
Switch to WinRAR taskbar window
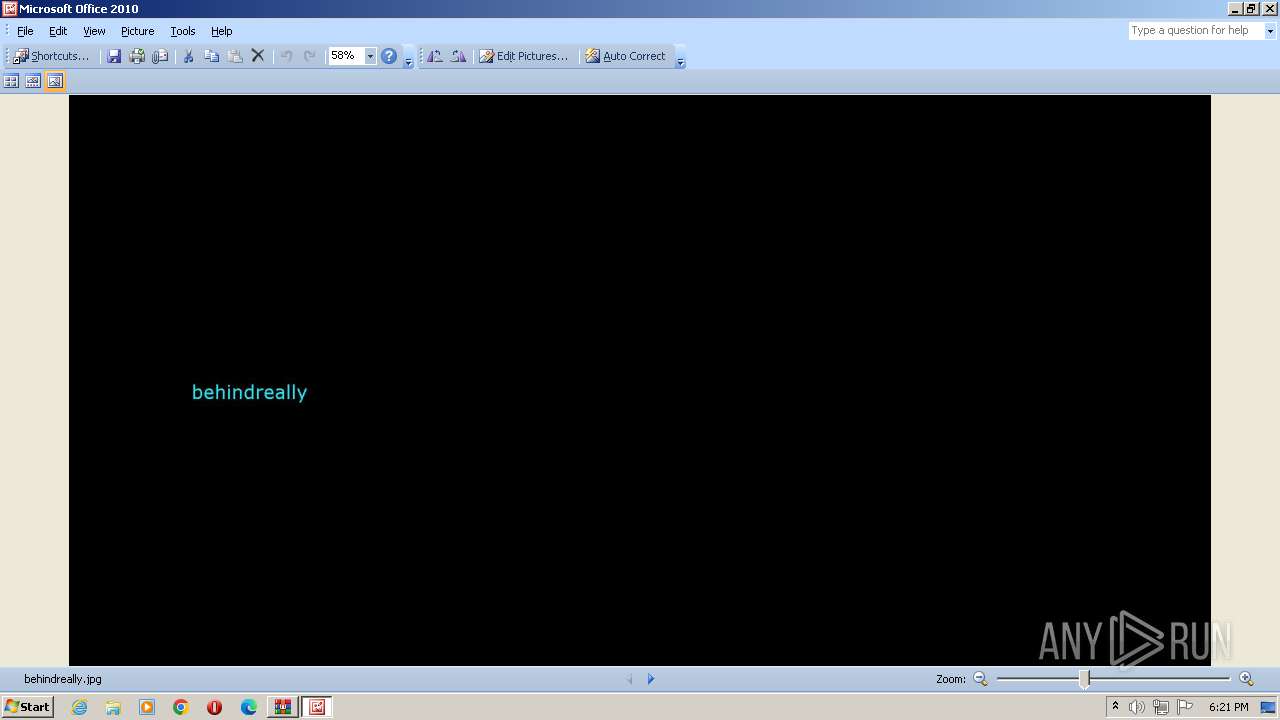(283, 707)
